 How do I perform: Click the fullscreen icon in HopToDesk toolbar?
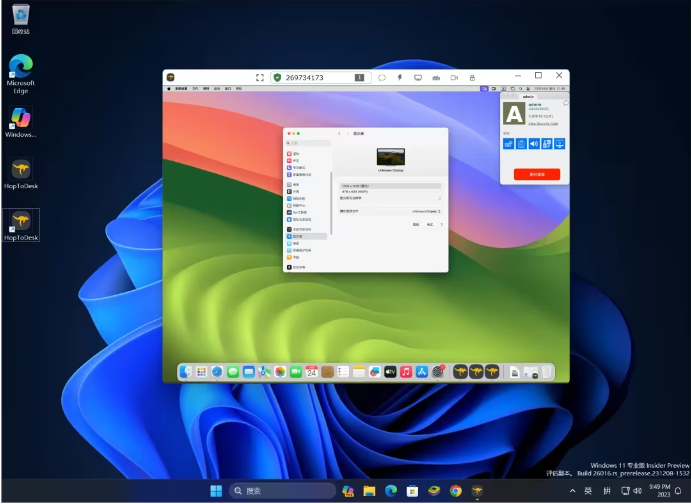pos(260,77)
